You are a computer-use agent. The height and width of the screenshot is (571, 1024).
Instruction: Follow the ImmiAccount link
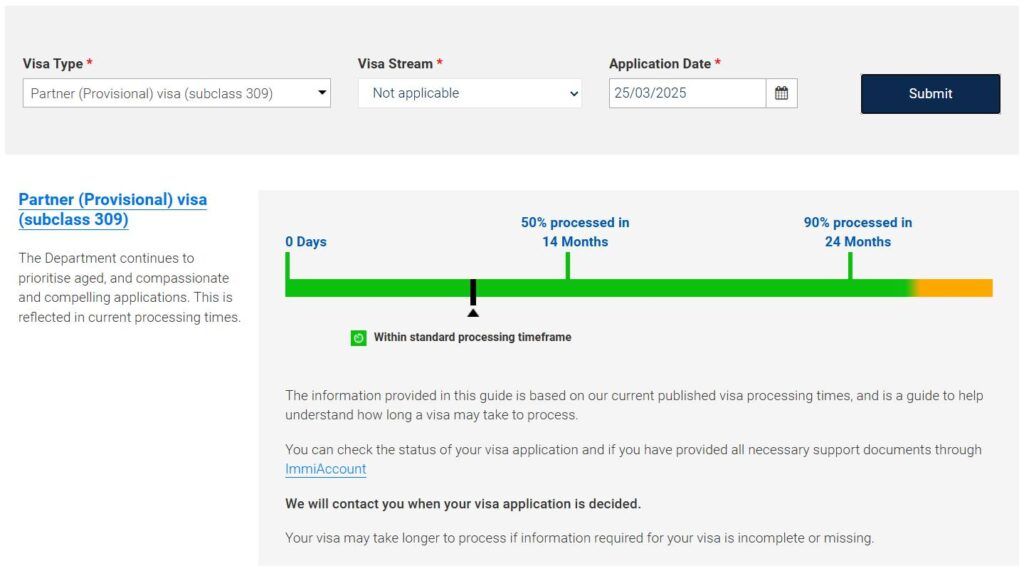click(325, 469)
